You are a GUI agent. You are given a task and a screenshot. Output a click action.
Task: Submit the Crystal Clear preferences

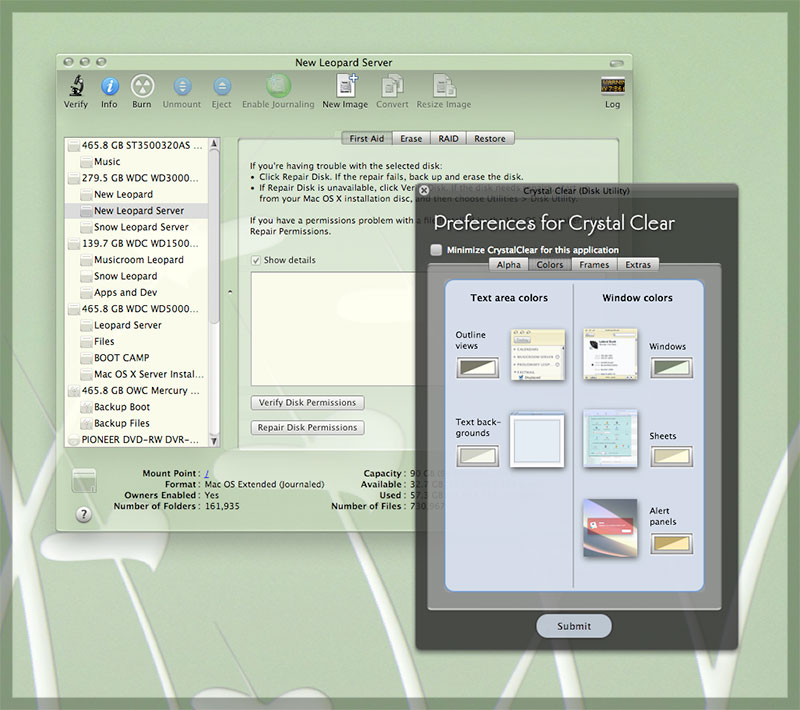coord(574,626)
